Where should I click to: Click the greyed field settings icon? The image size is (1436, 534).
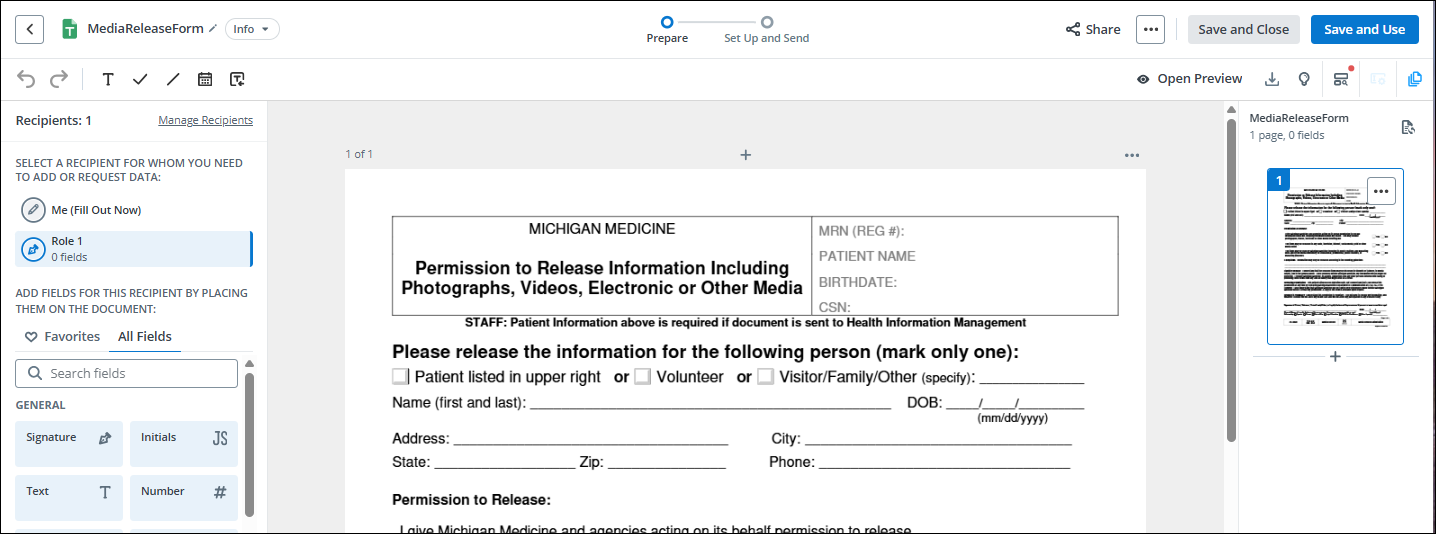[1378, 79]
